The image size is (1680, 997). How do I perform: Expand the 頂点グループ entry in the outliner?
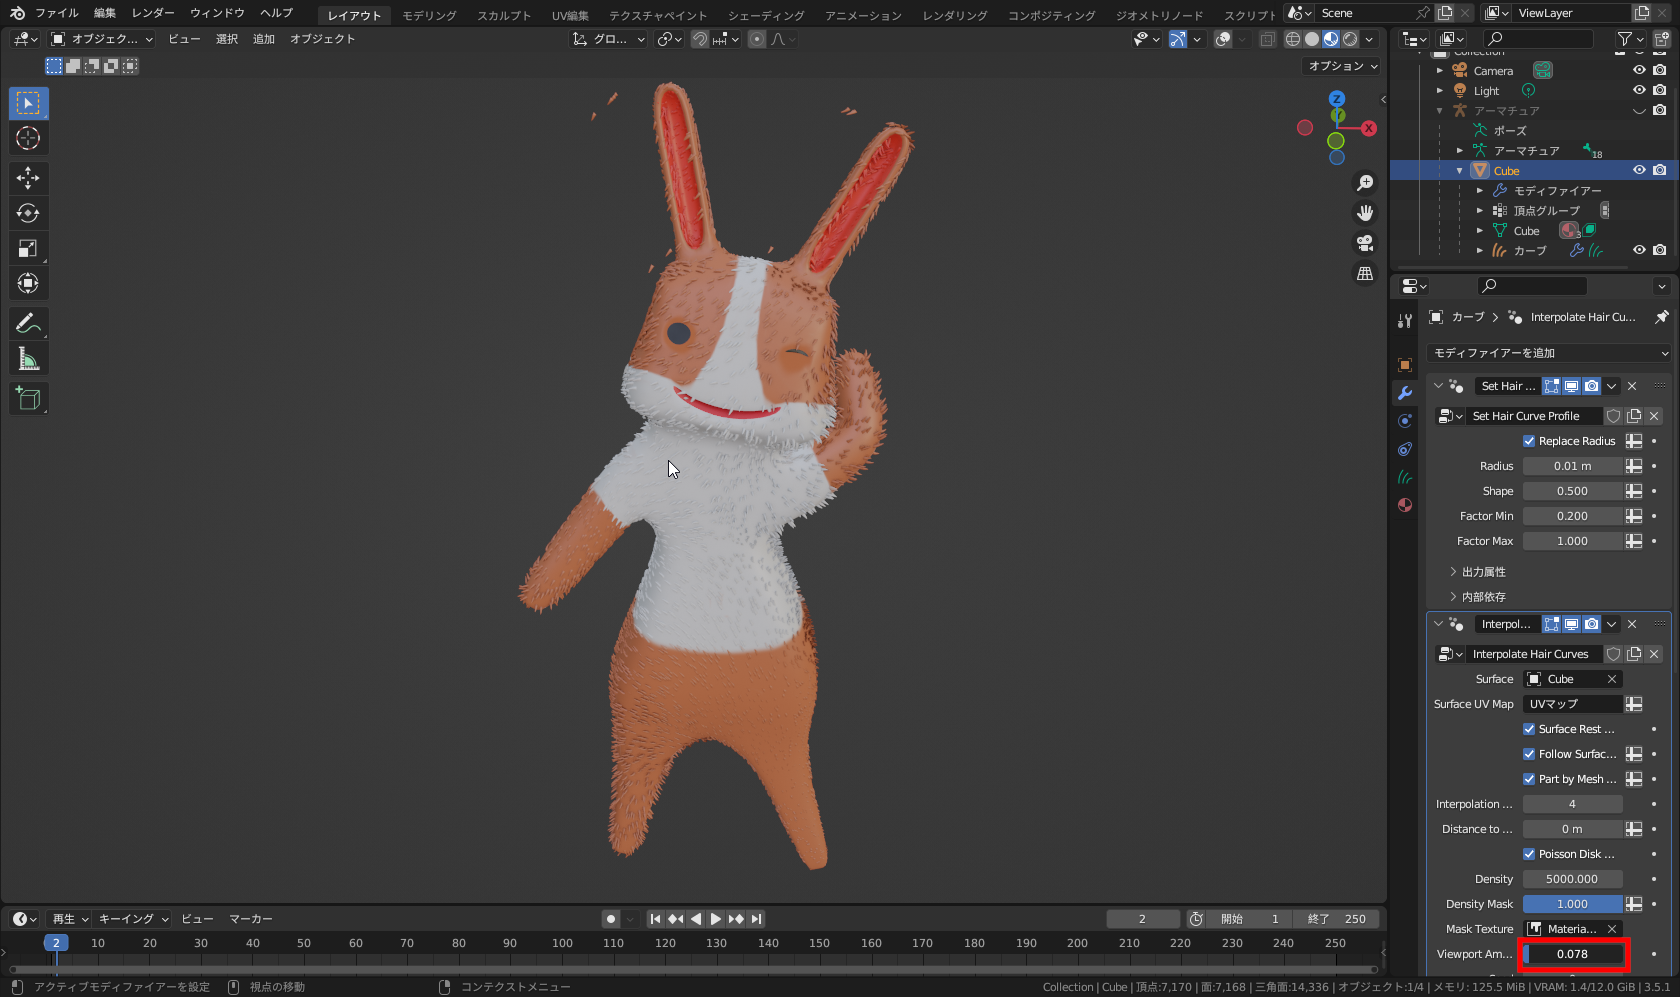pyautogui.click(x=1480, y=210)
